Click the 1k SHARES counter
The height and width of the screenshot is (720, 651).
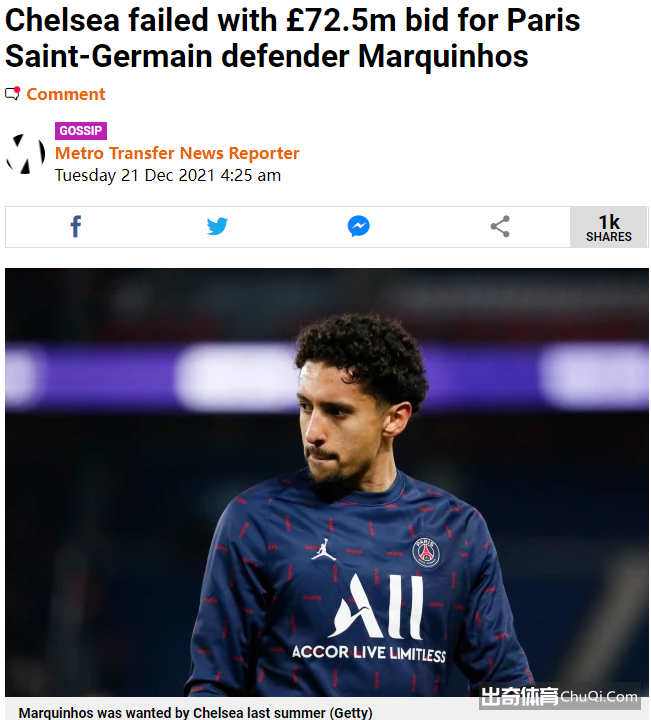609,227
